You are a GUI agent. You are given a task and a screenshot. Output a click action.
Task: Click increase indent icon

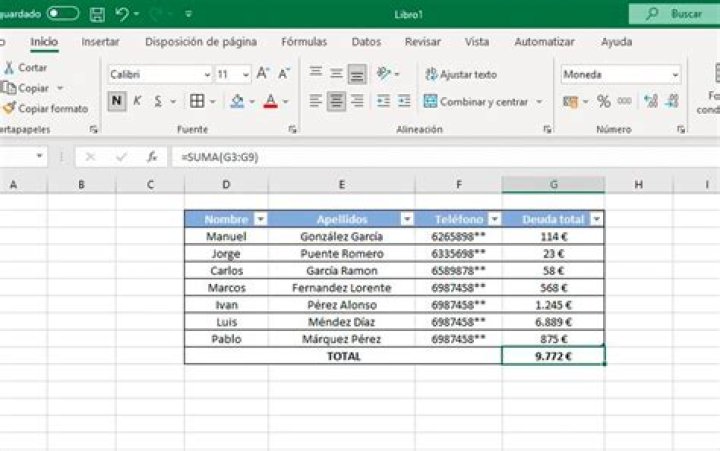pos(404,101)
